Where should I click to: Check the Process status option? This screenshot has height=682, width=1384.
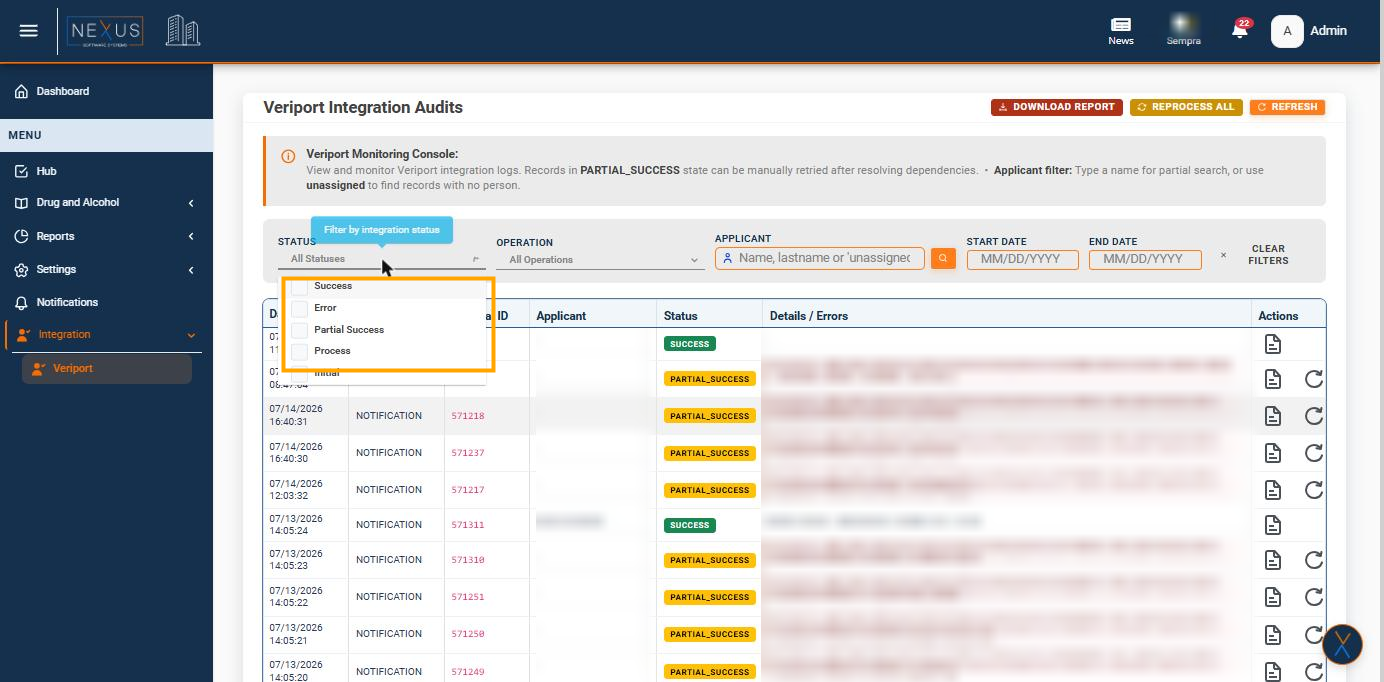point(299,351)
